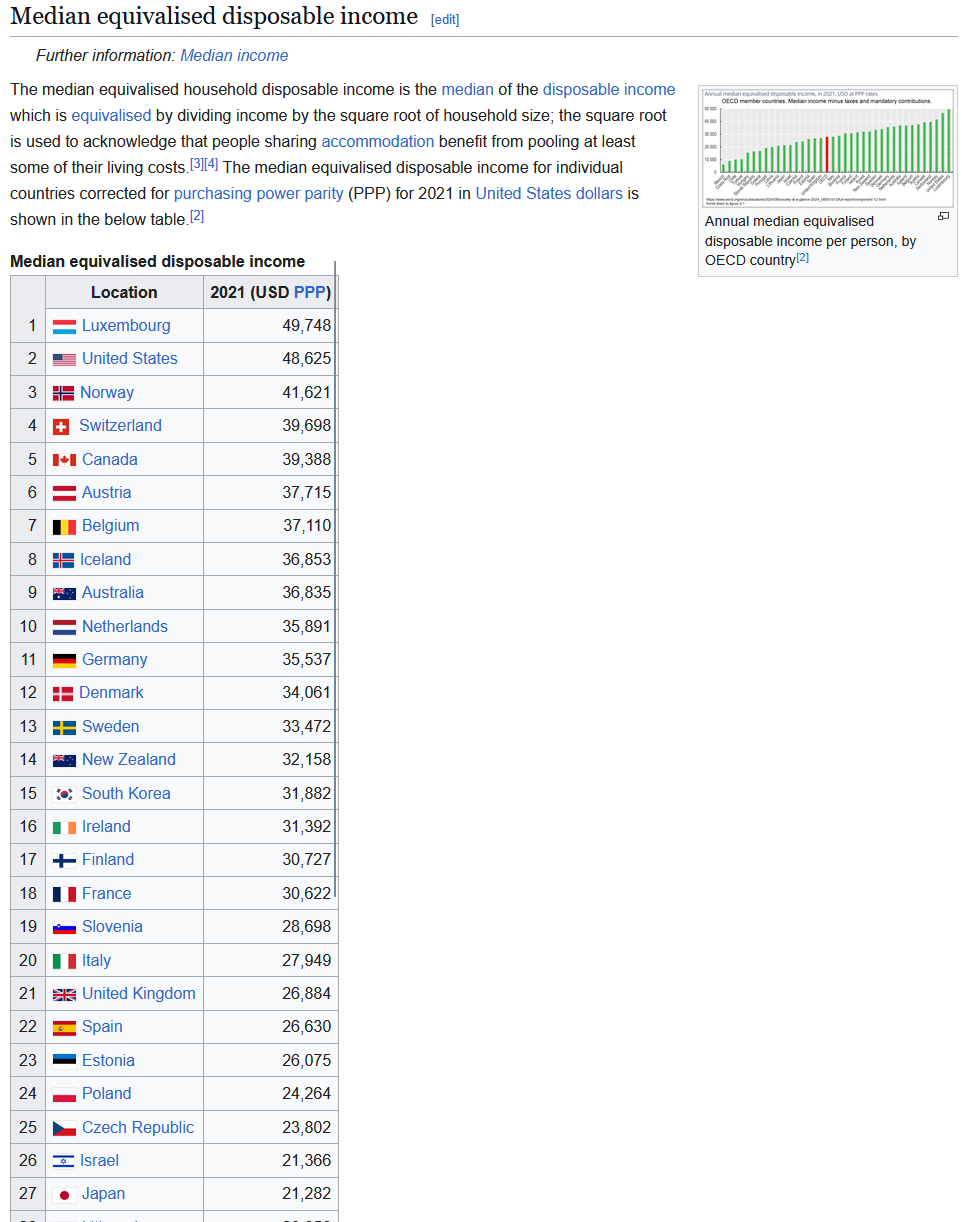Open the Poland country link

pos(107,1094)
